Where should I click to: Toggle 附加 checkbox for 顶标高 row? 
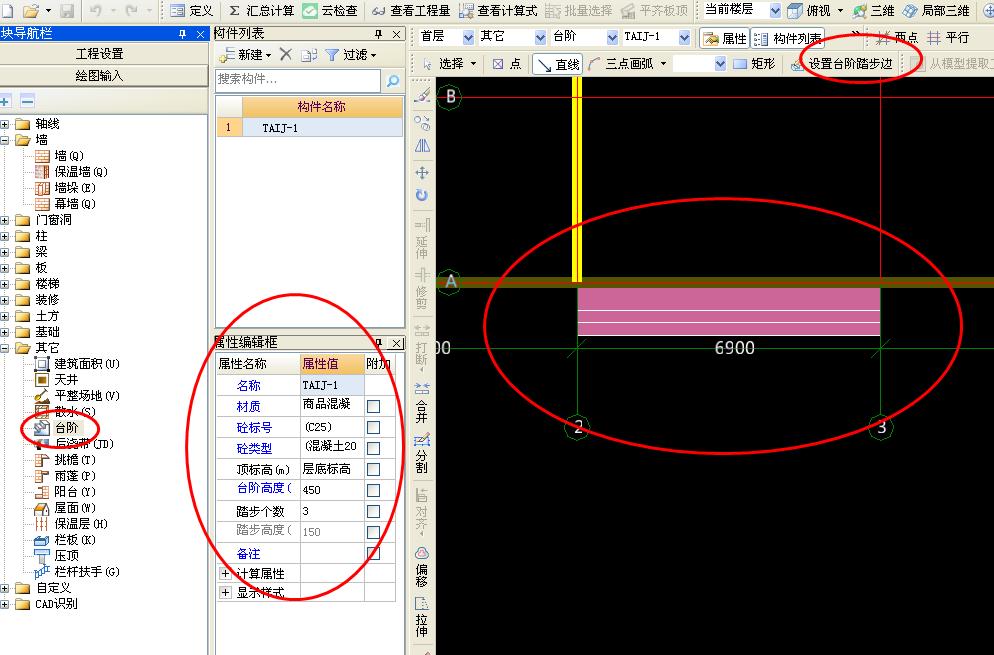click(373, 469)
